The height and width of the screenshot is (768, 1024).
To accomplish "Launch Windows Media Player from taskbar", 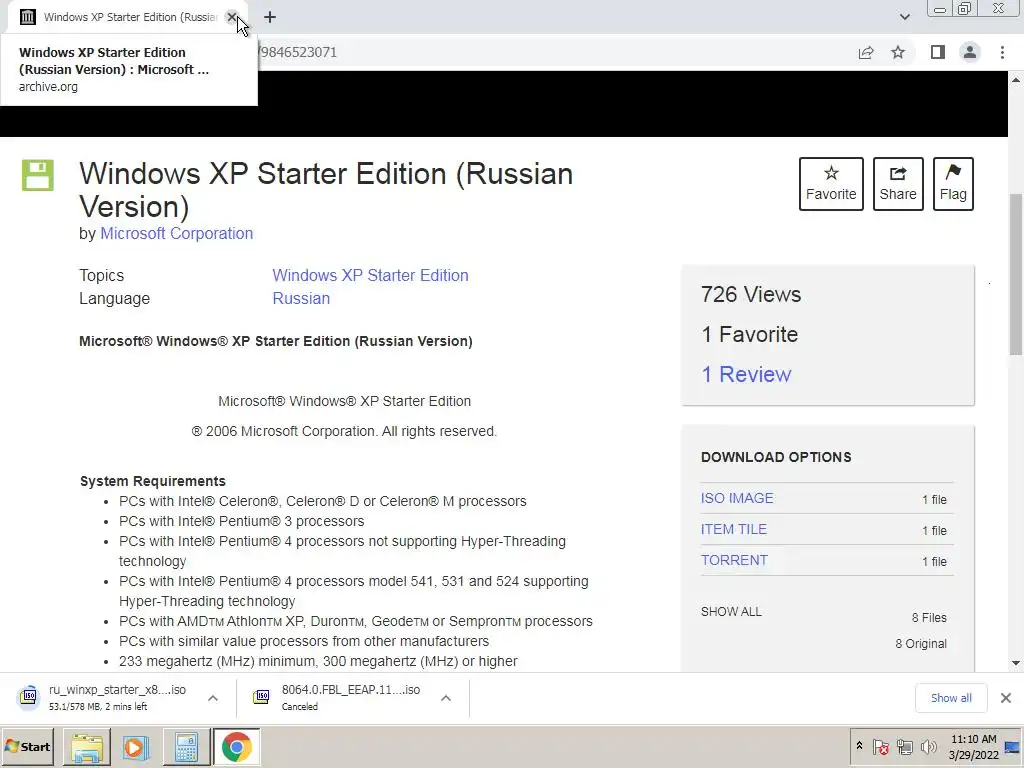I will pos(136,747).
